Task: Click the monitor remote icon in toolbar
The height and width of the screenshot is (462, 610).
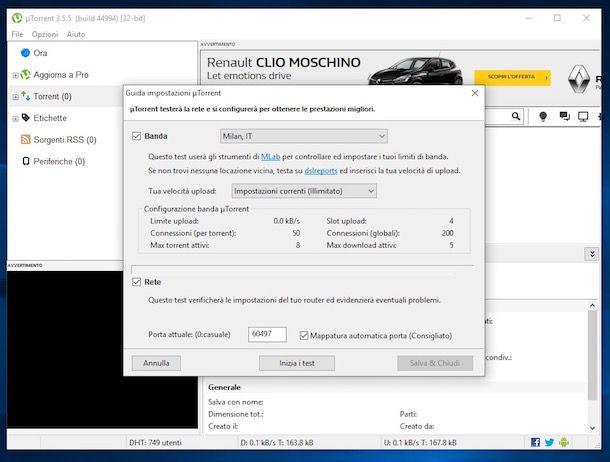Action: coord(583,116)
